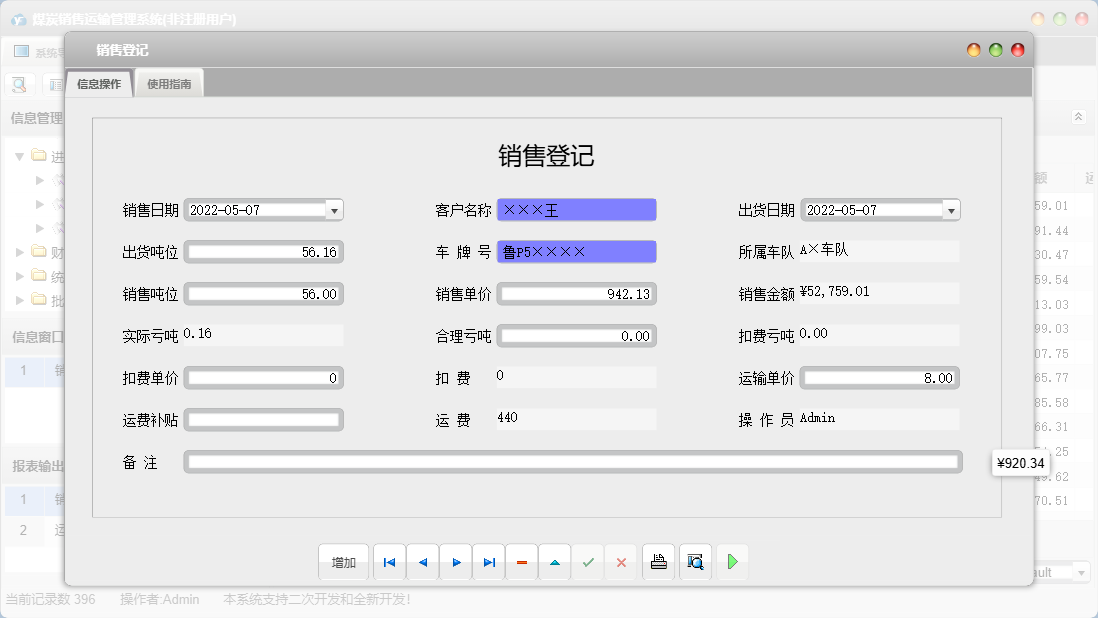Edit record via blue triangle icon
The height and width of the screenshot is (618, 1098).
tap(554, 561)
